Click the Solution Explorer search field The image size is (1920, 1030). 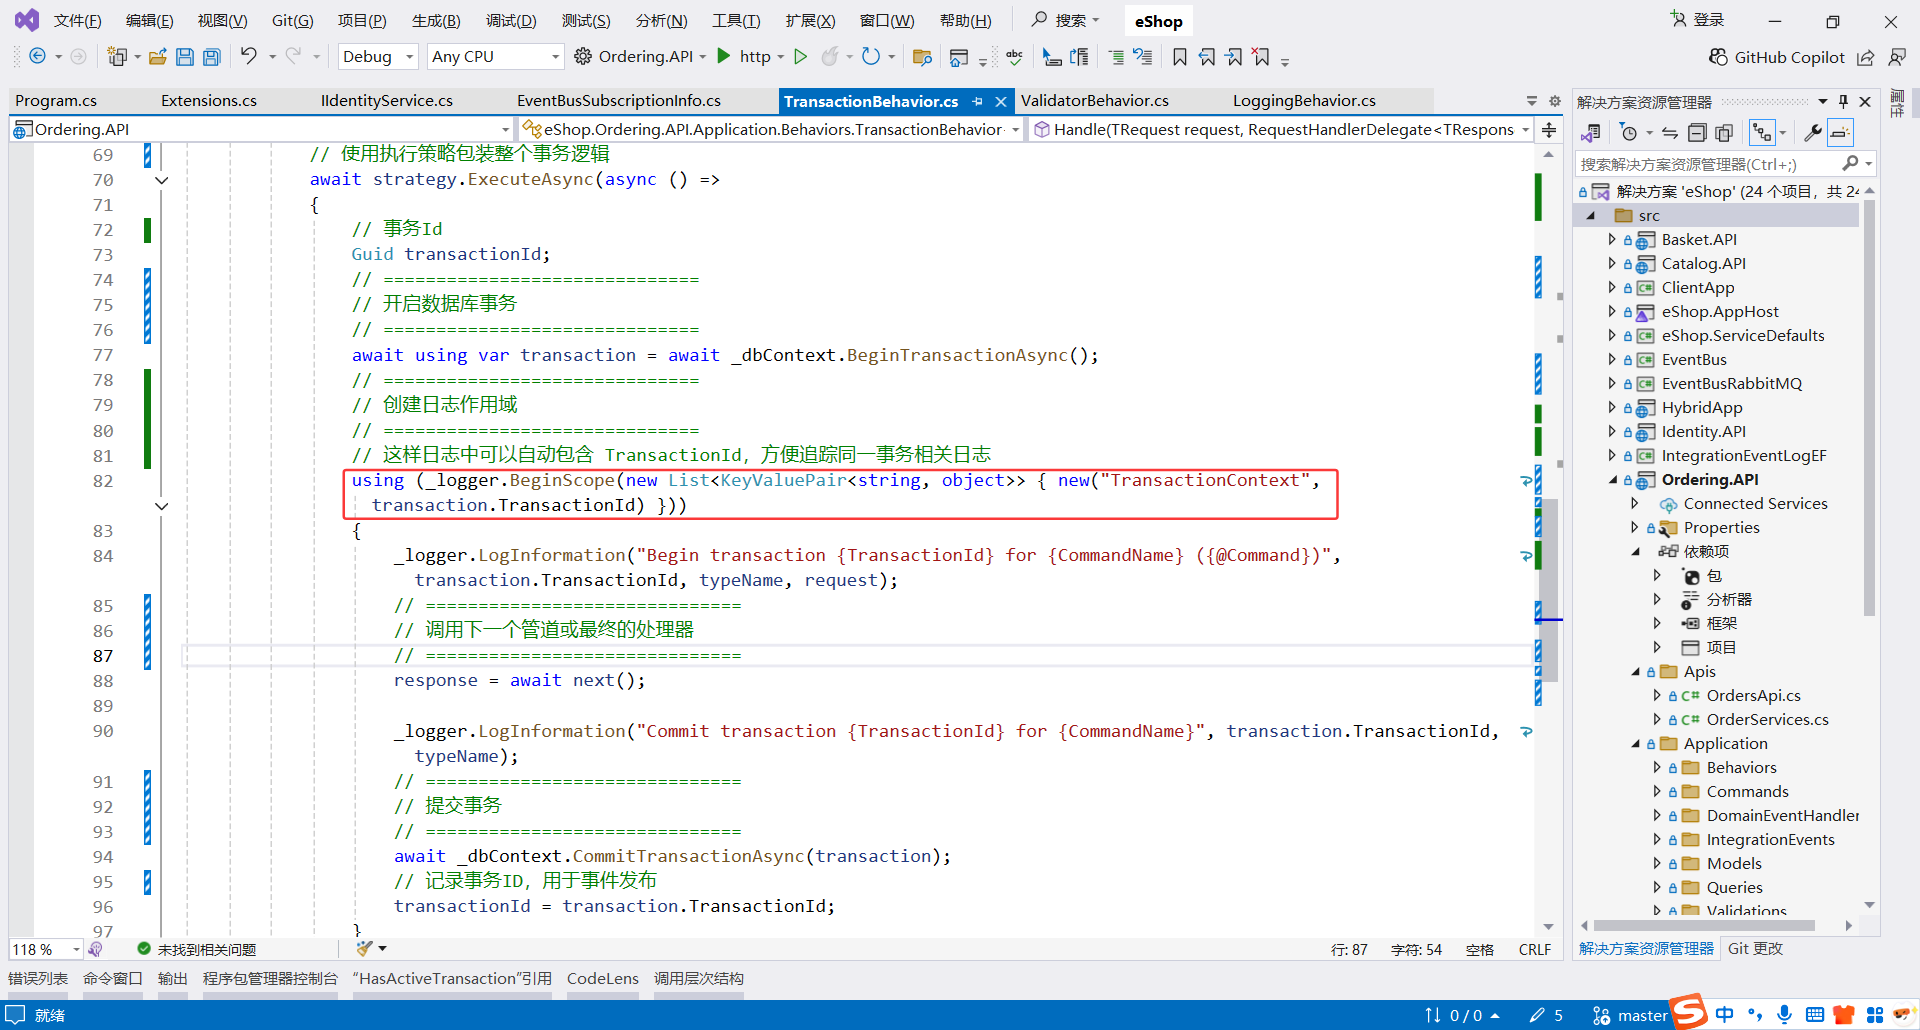(1725, 164)
